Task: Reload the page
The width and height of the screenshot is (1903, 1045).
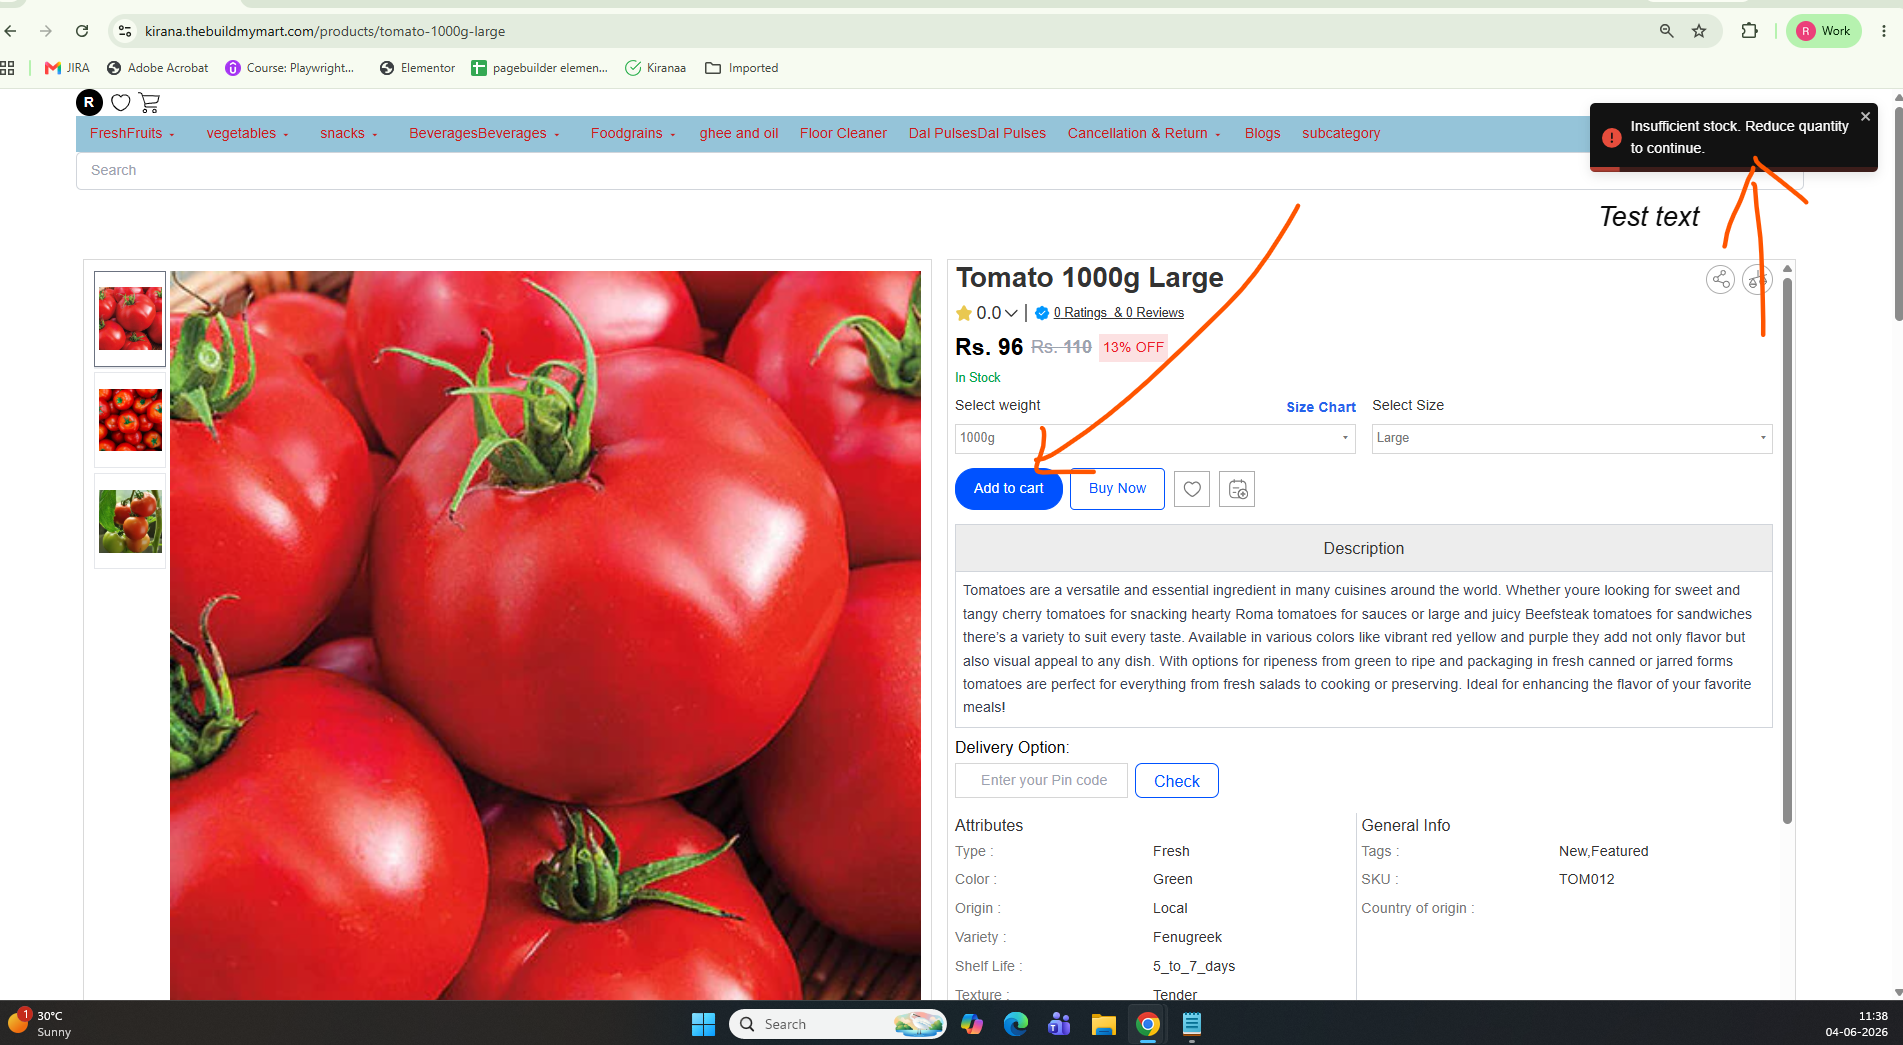Action: tap(82, 31)
